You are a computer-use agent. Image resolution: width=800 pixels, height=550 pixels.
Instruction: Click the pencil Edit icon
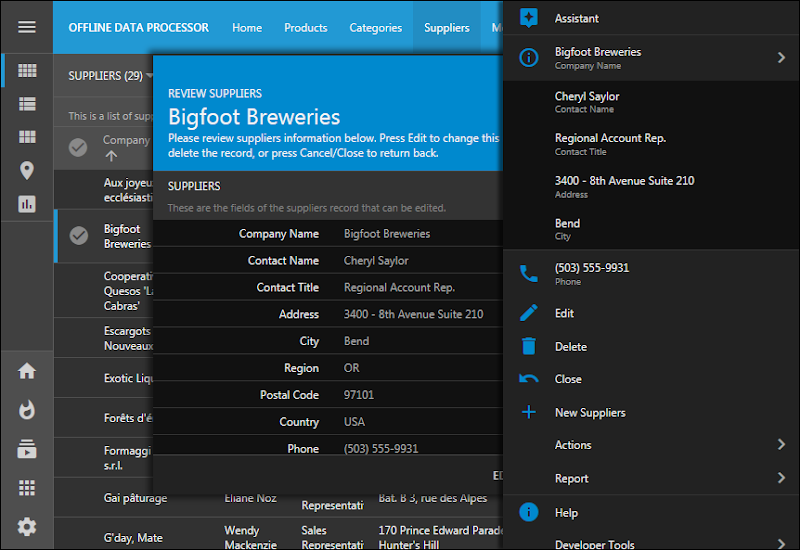pyautogui.click(x=529, y=313)
